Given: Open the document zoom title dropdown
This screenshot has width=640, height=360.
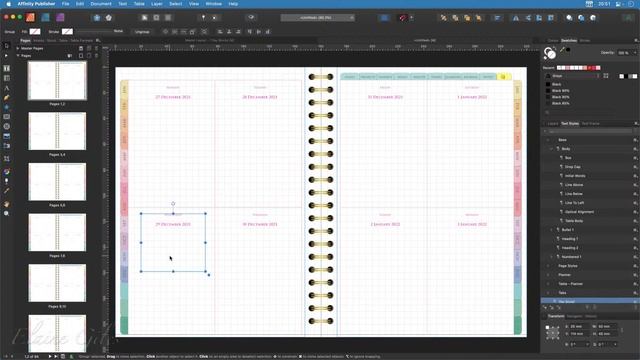Looking at the screenshot, I should tap(318, 18).
